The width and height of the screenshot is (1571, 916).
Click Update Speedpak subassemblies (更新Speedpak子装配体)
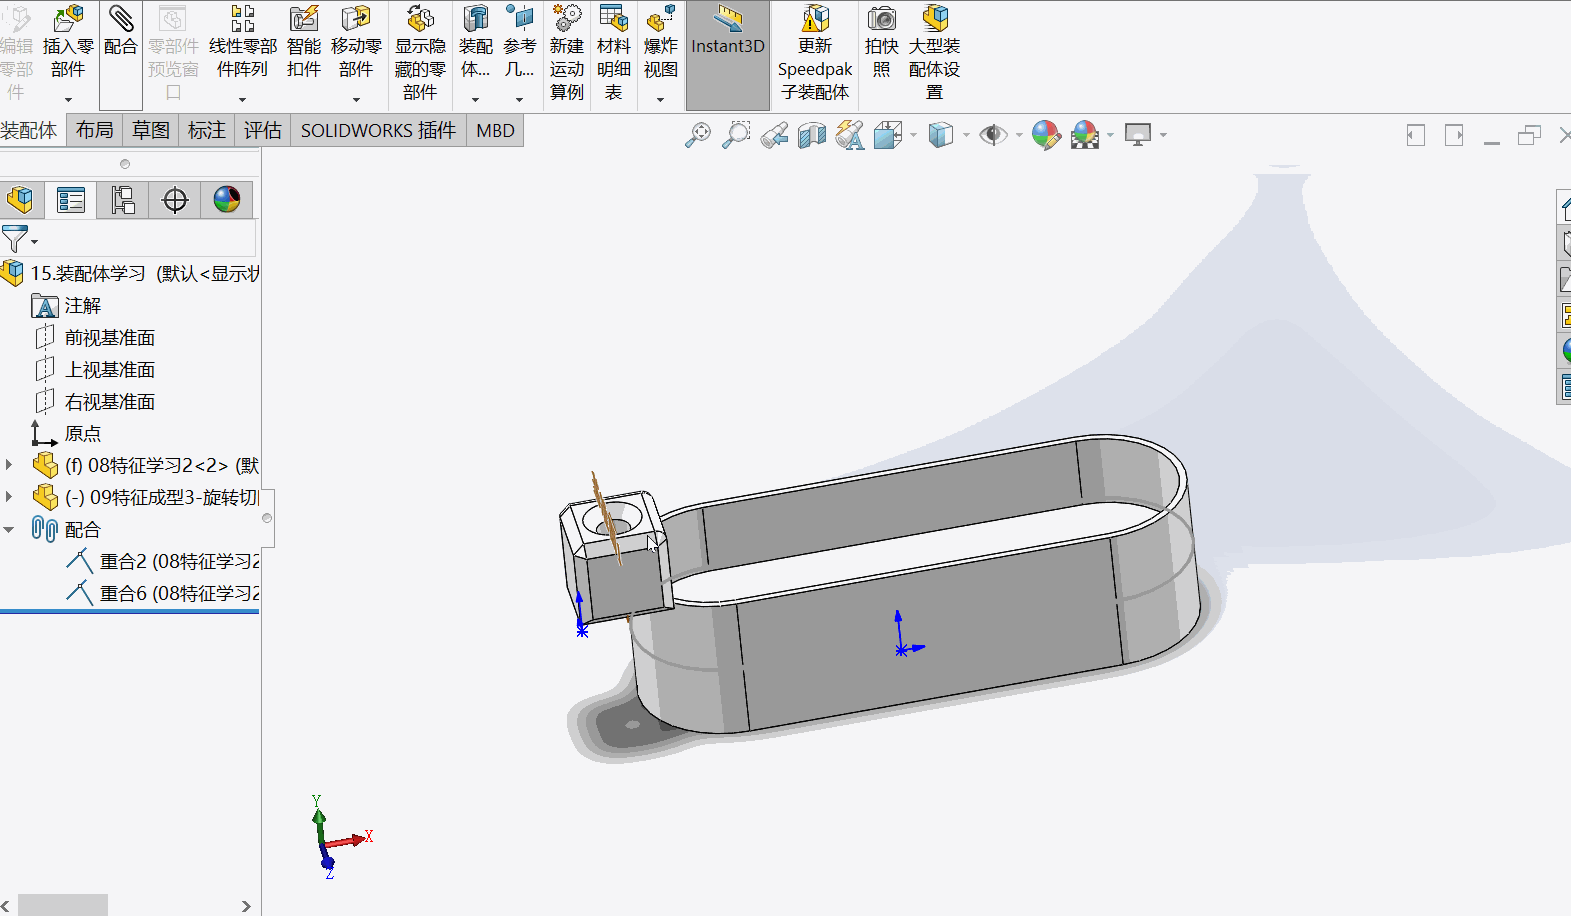pos(815,53)
